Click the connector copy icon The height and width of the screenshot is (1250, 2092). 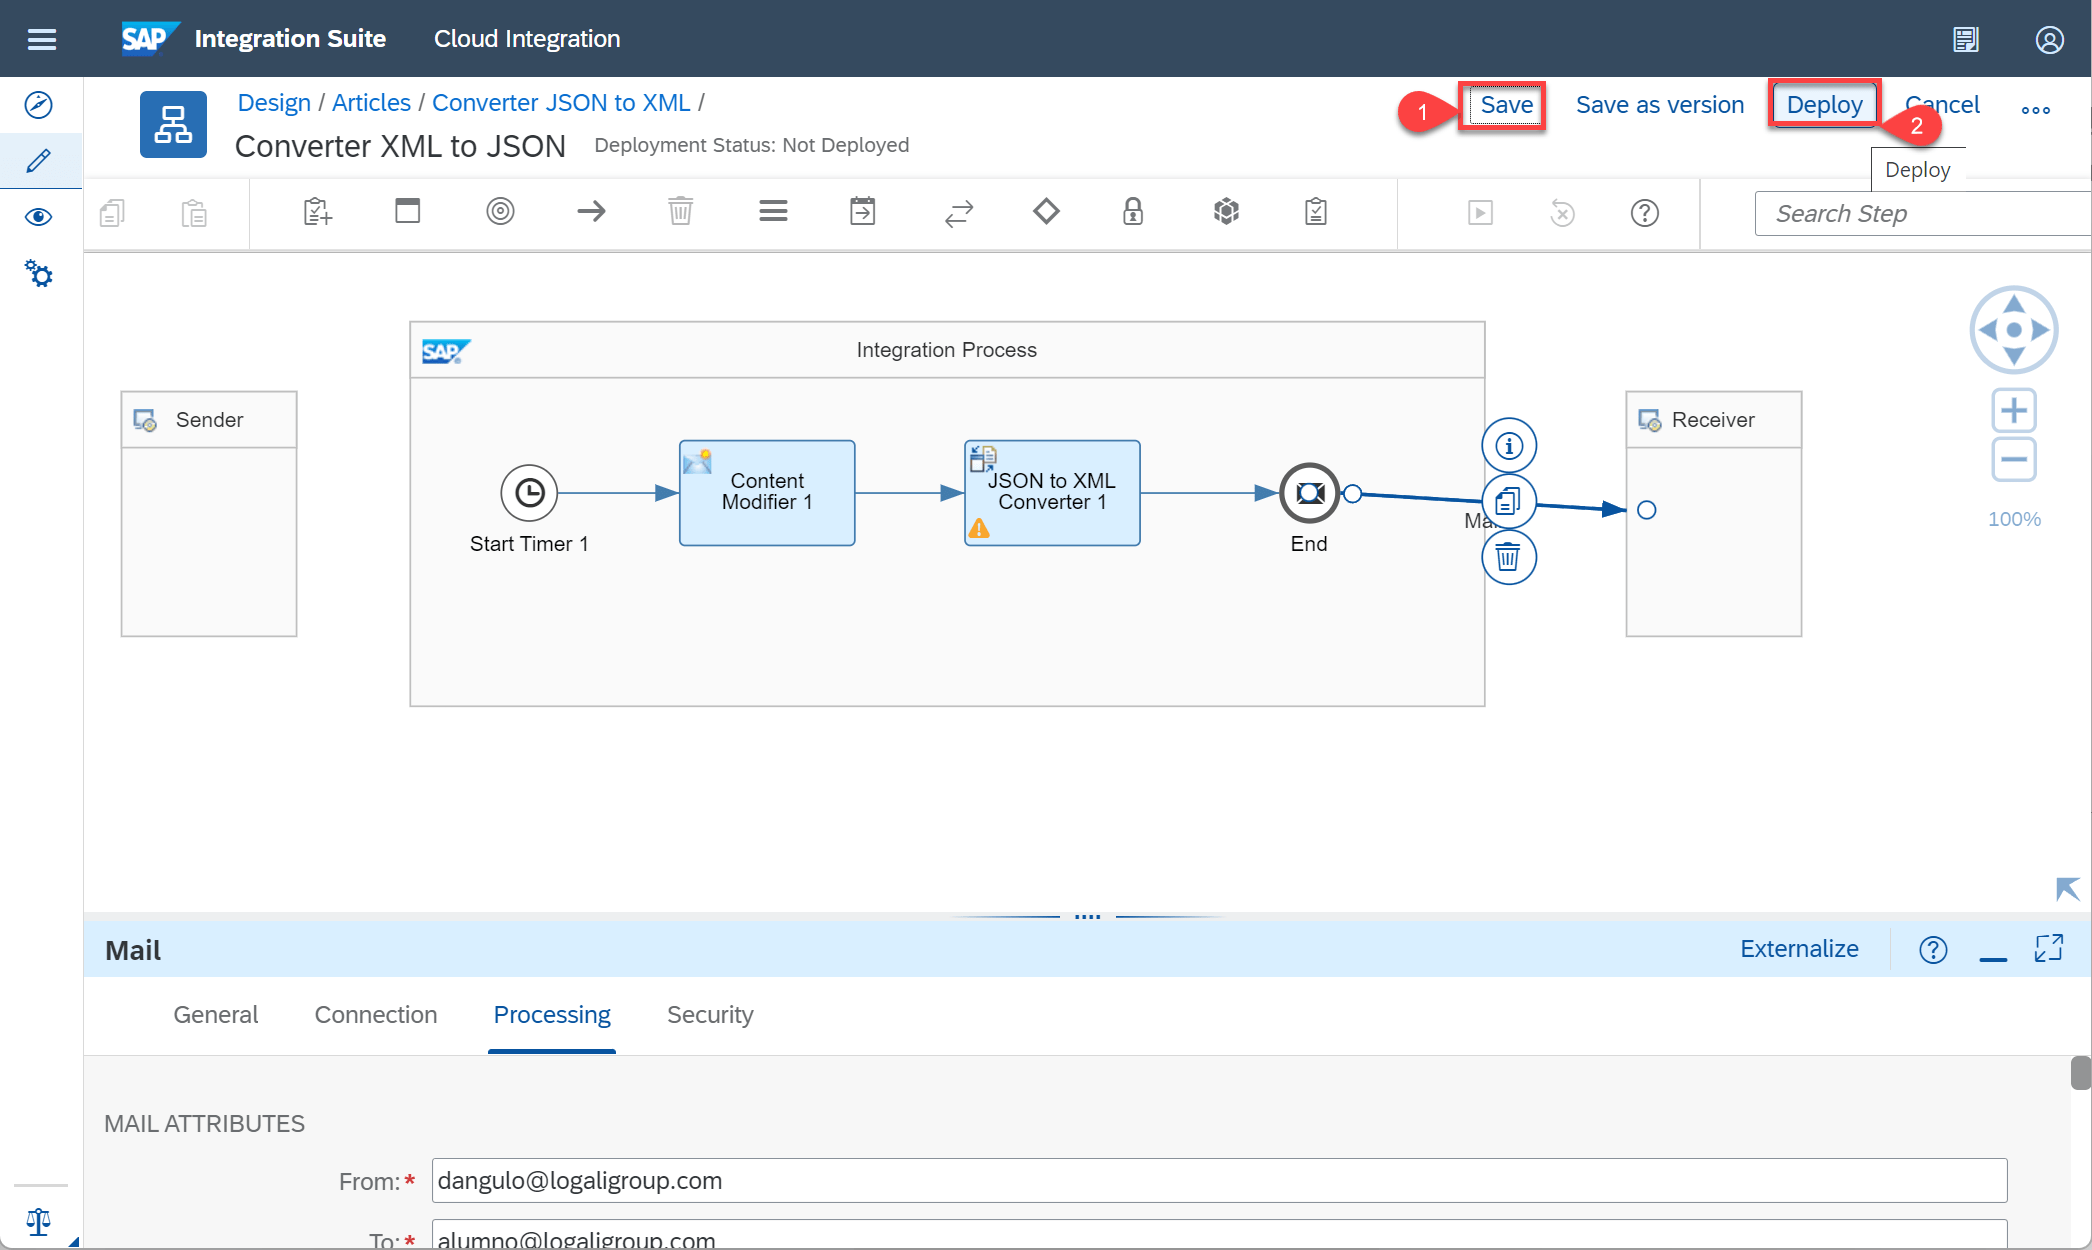click(1509, 501)
